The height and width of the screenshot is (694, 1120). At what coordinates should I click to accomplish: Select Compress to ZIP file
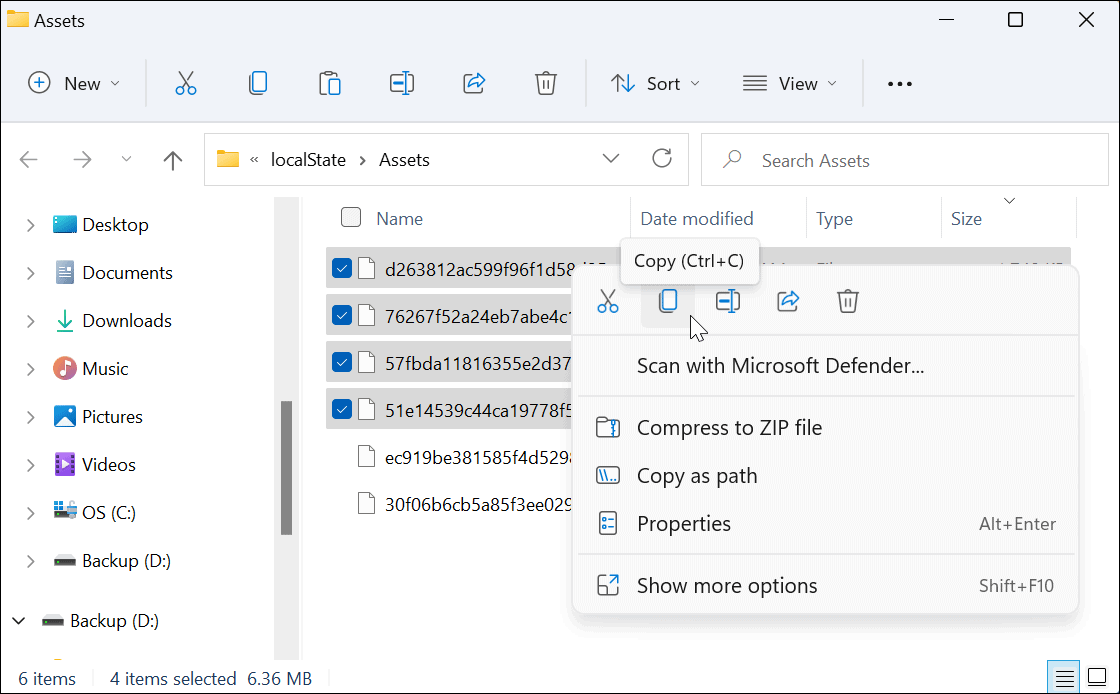[729, 427]
